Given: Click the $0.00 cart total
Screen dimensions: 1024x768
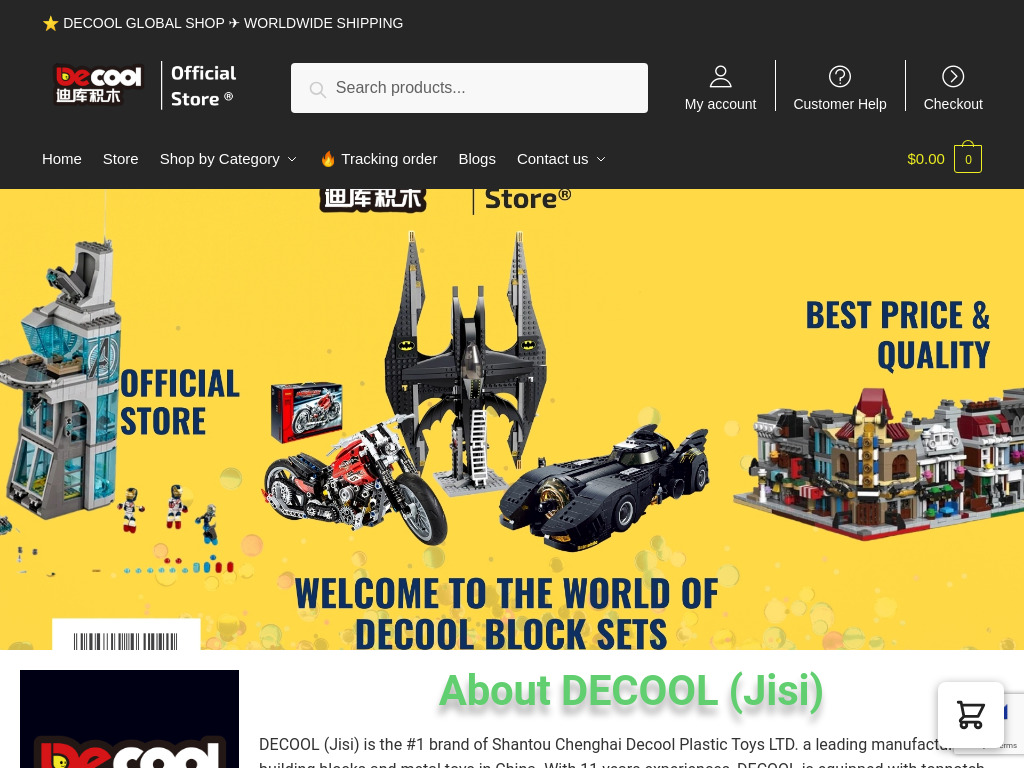Looking at the screenshot, I should [x=925, y=159].
